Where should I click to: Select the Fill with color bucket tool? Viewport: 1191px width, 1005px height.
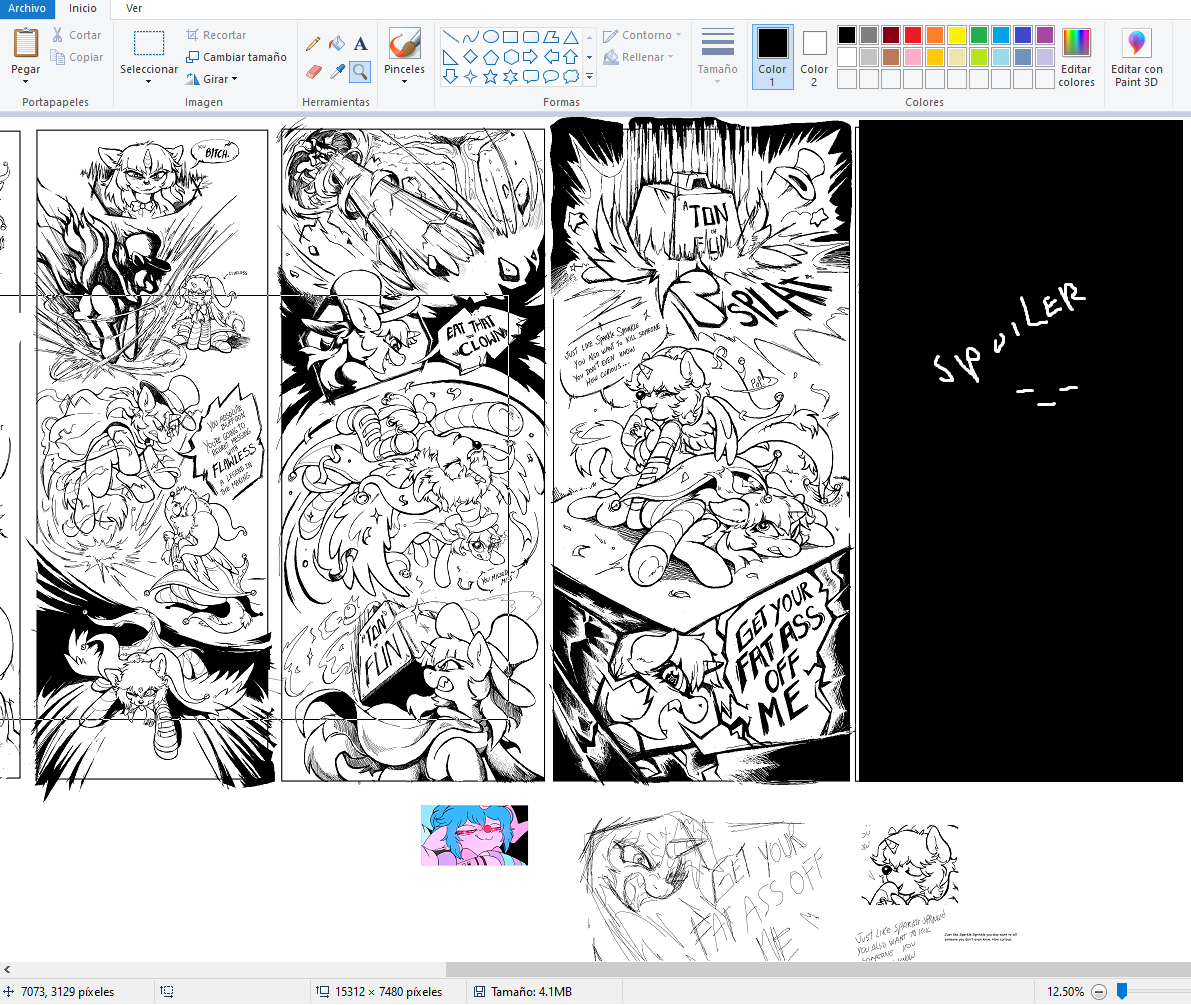pos(336,44)
